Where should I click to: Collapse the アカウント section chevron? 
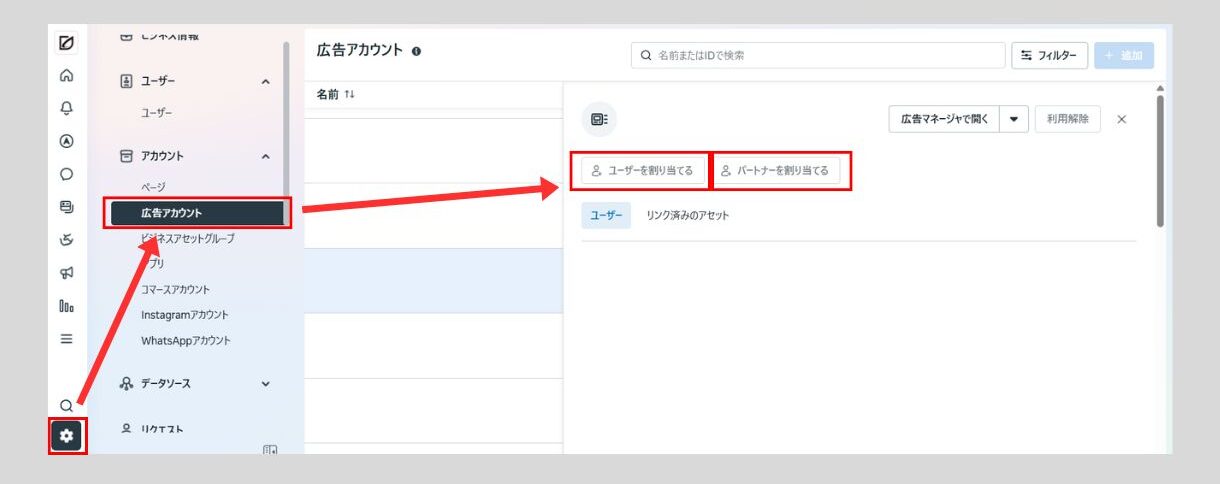pos(265,156)
